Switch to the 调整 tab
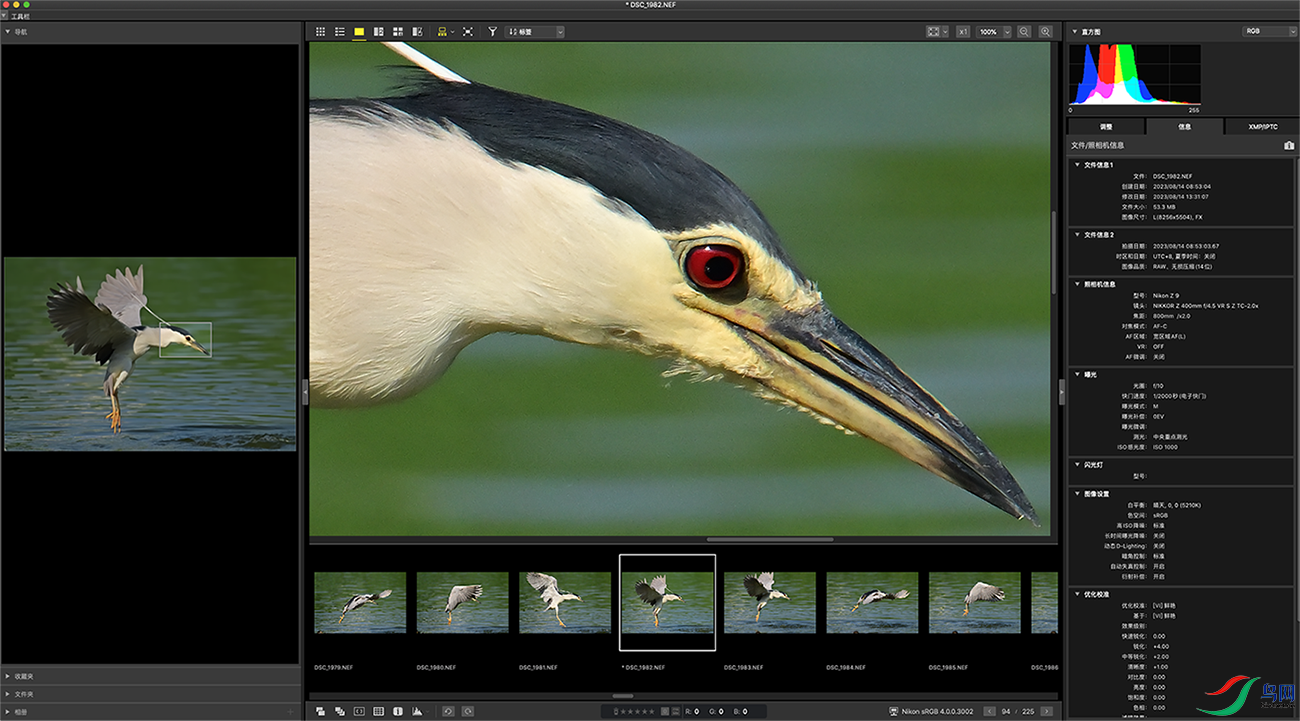This screenshot has height=721, width=1300. coord(1106,127)
